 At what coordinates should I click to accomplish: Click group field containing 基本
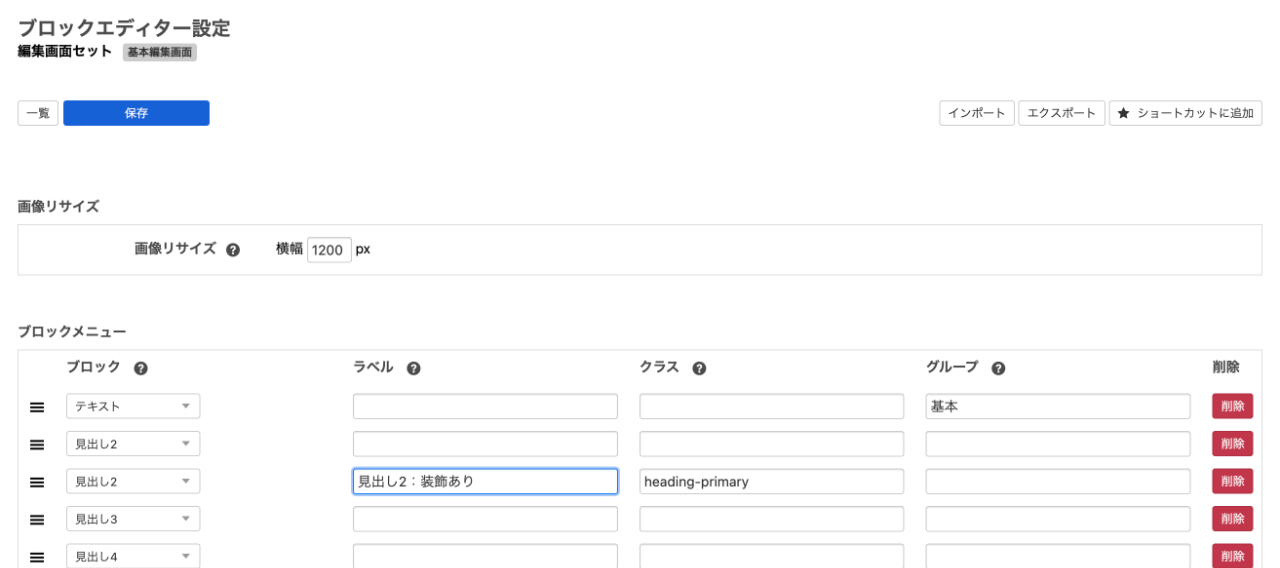pyautogui.click(x=1058, y=406)
